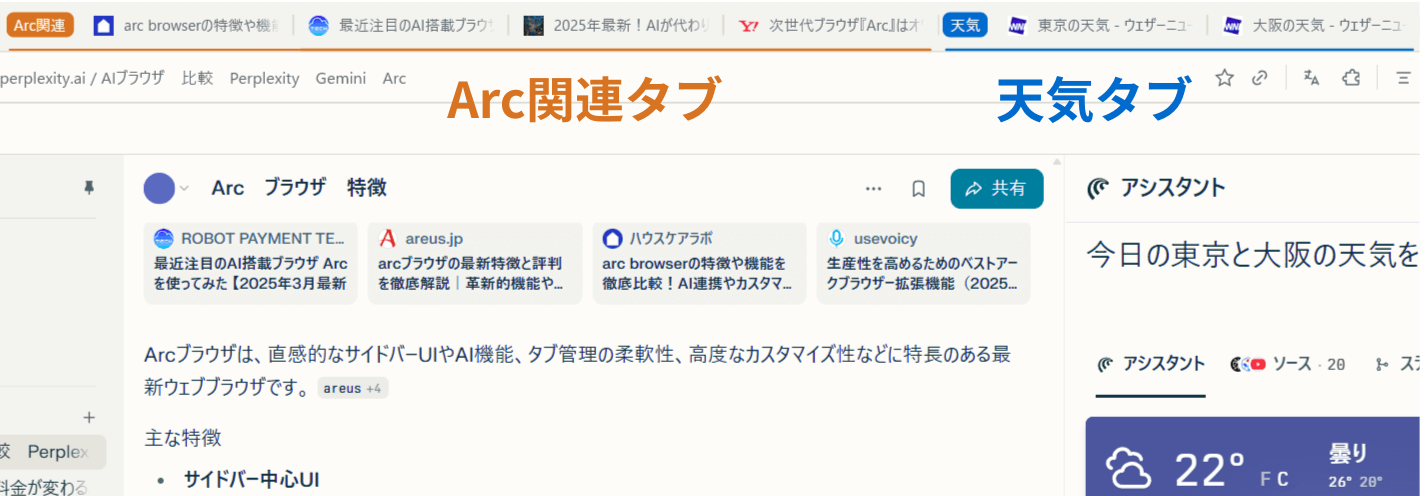
Task: Toggle the sidebar pin icon
Action: click(89, 187)
